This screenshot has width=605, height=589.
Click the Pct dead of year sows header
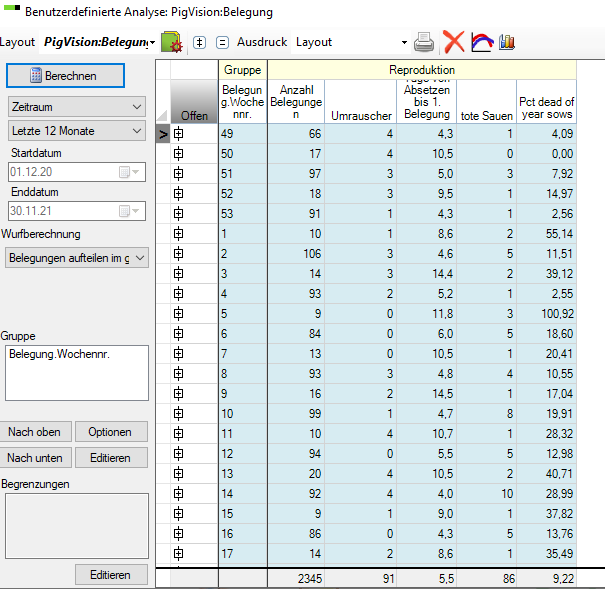pos(546,101)
